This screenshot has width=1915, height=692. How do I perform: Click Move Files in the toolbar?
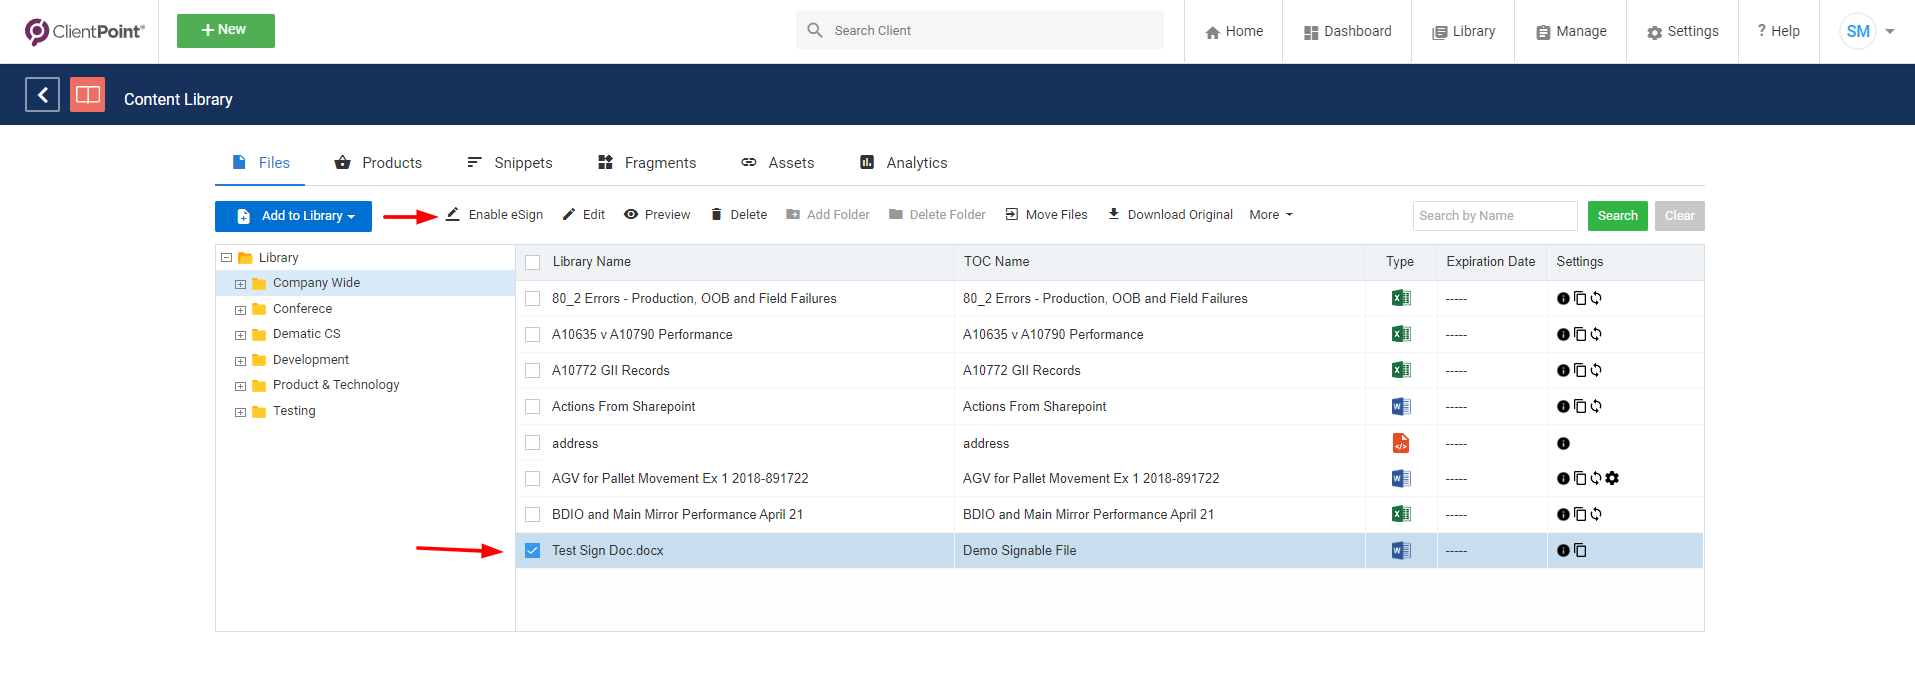tap(1046, 215)
